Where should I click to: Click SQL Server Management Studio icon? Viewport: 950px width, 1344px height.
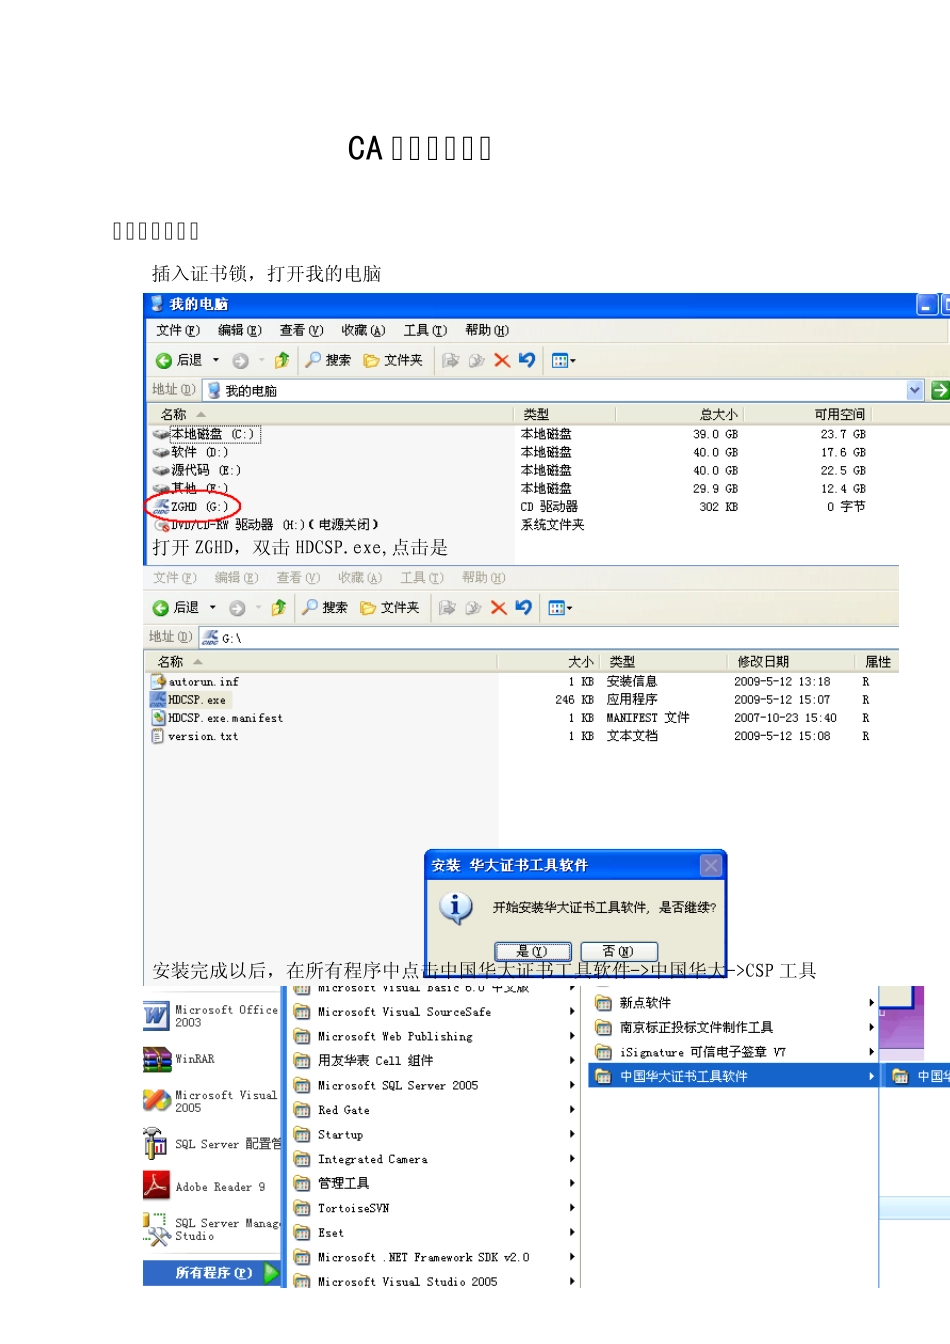[x=157, y=1229]
